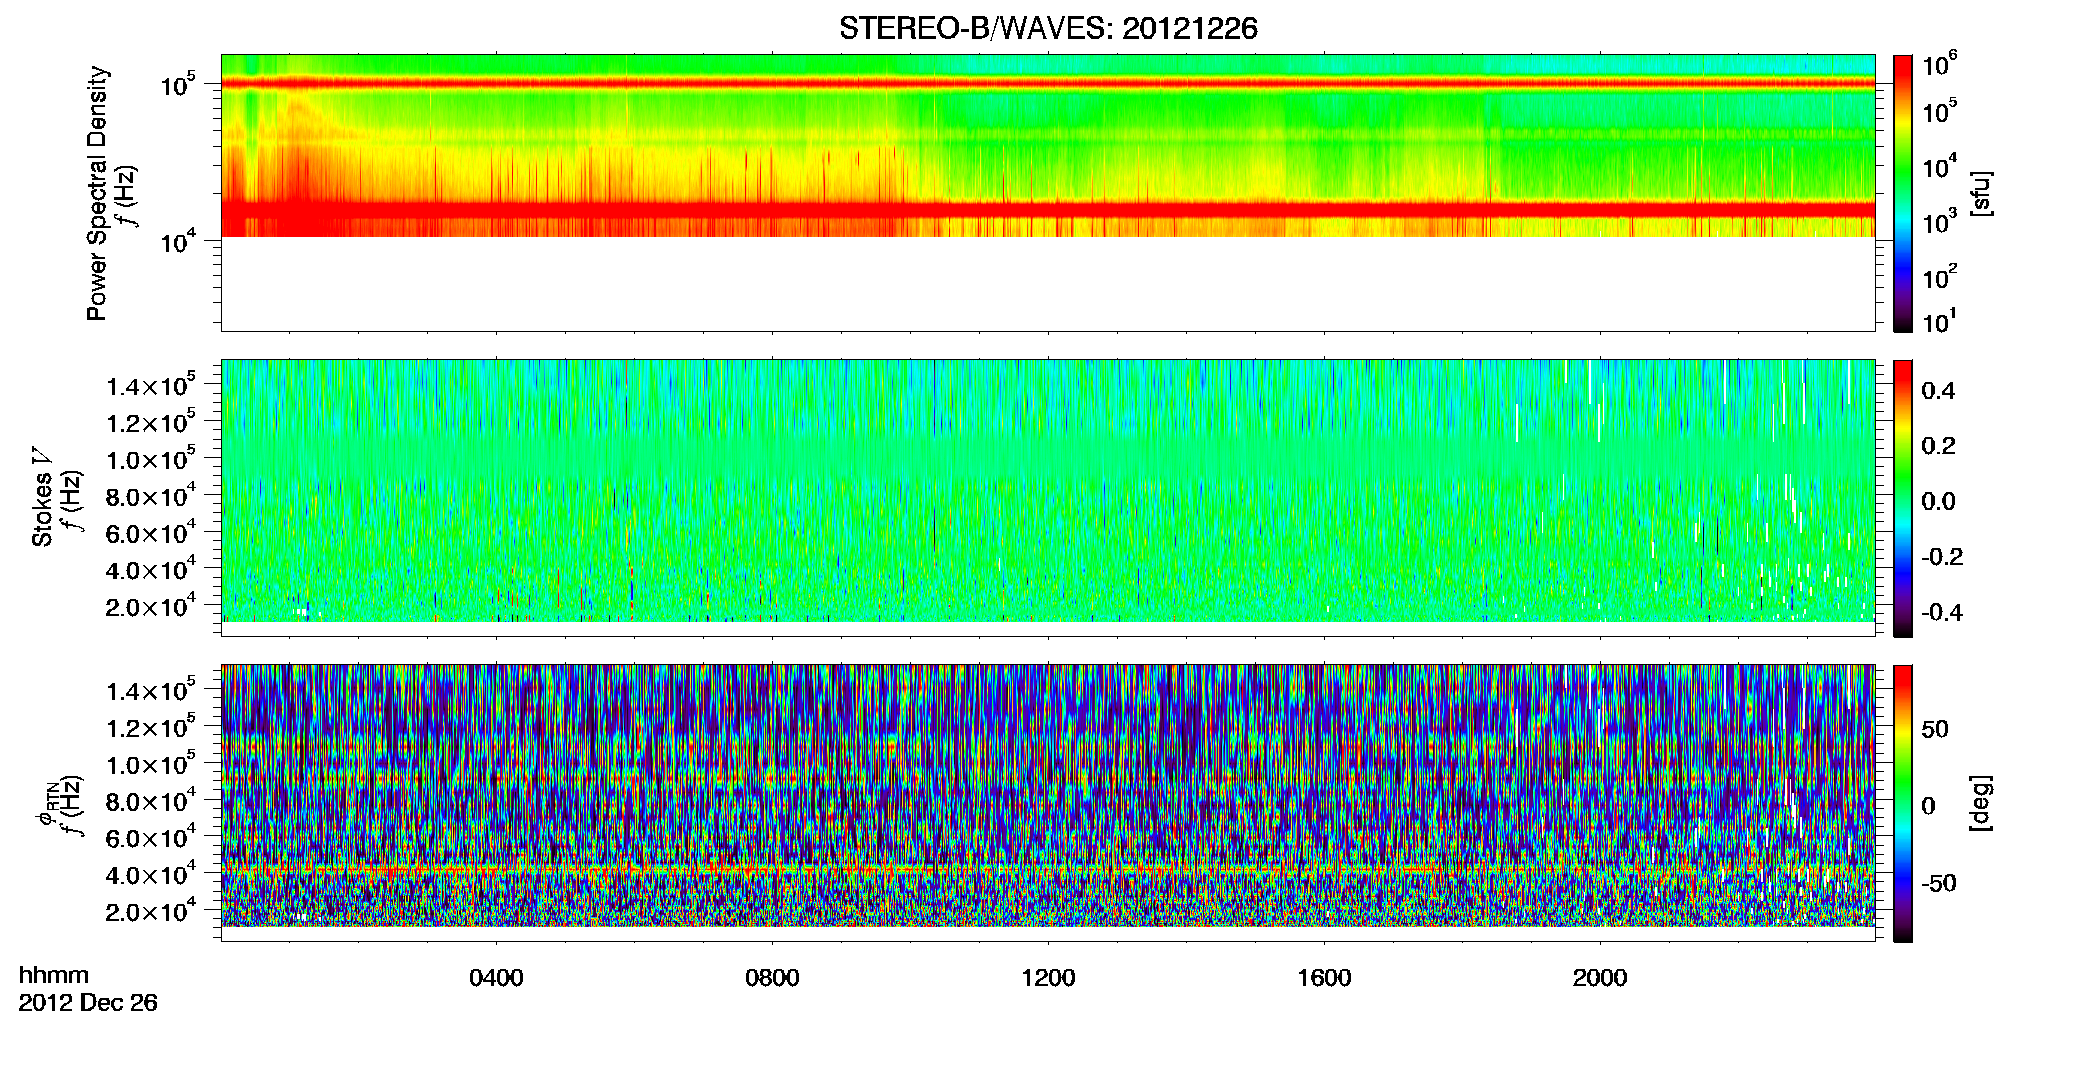The width and height of the screenshot is (2096, 1080).
Task: Click the hhmm label
Action: (x=54, y=976)
